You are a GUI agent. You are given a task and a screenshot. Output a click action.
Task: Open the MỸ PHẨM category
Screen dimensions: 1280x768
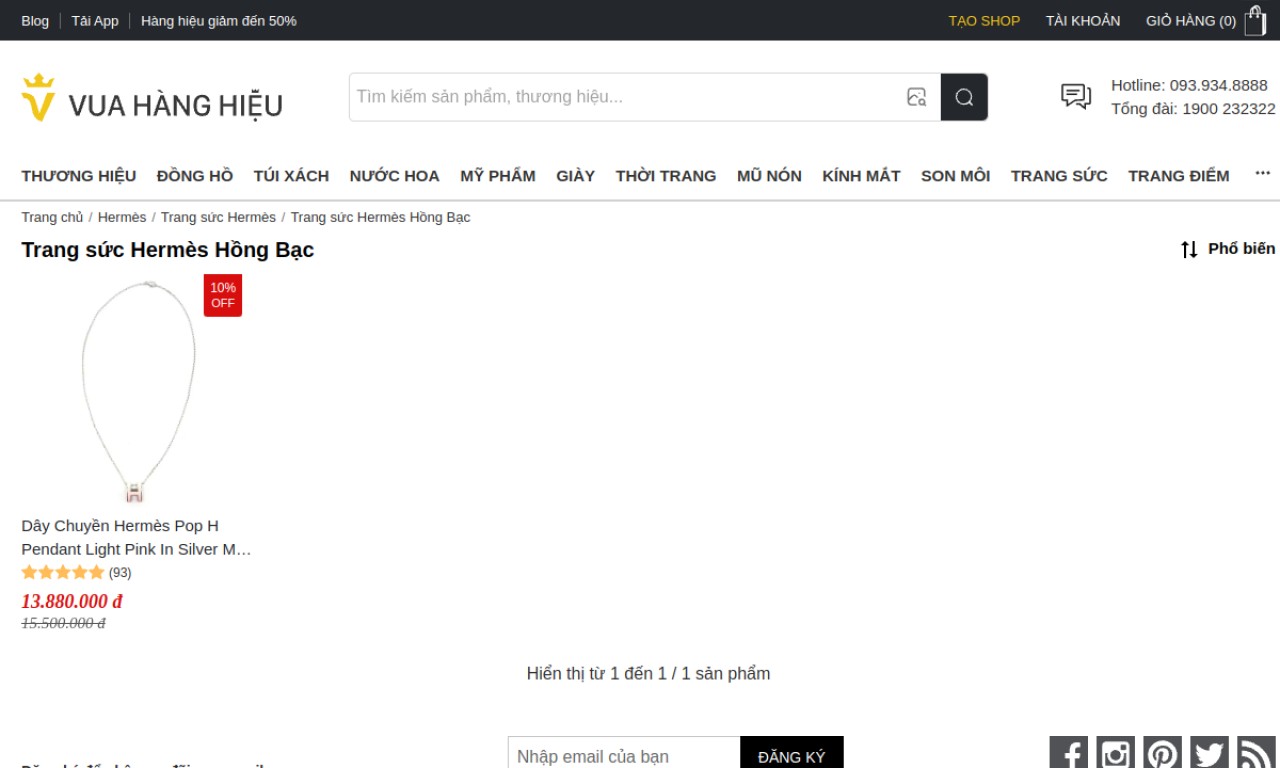498,176
